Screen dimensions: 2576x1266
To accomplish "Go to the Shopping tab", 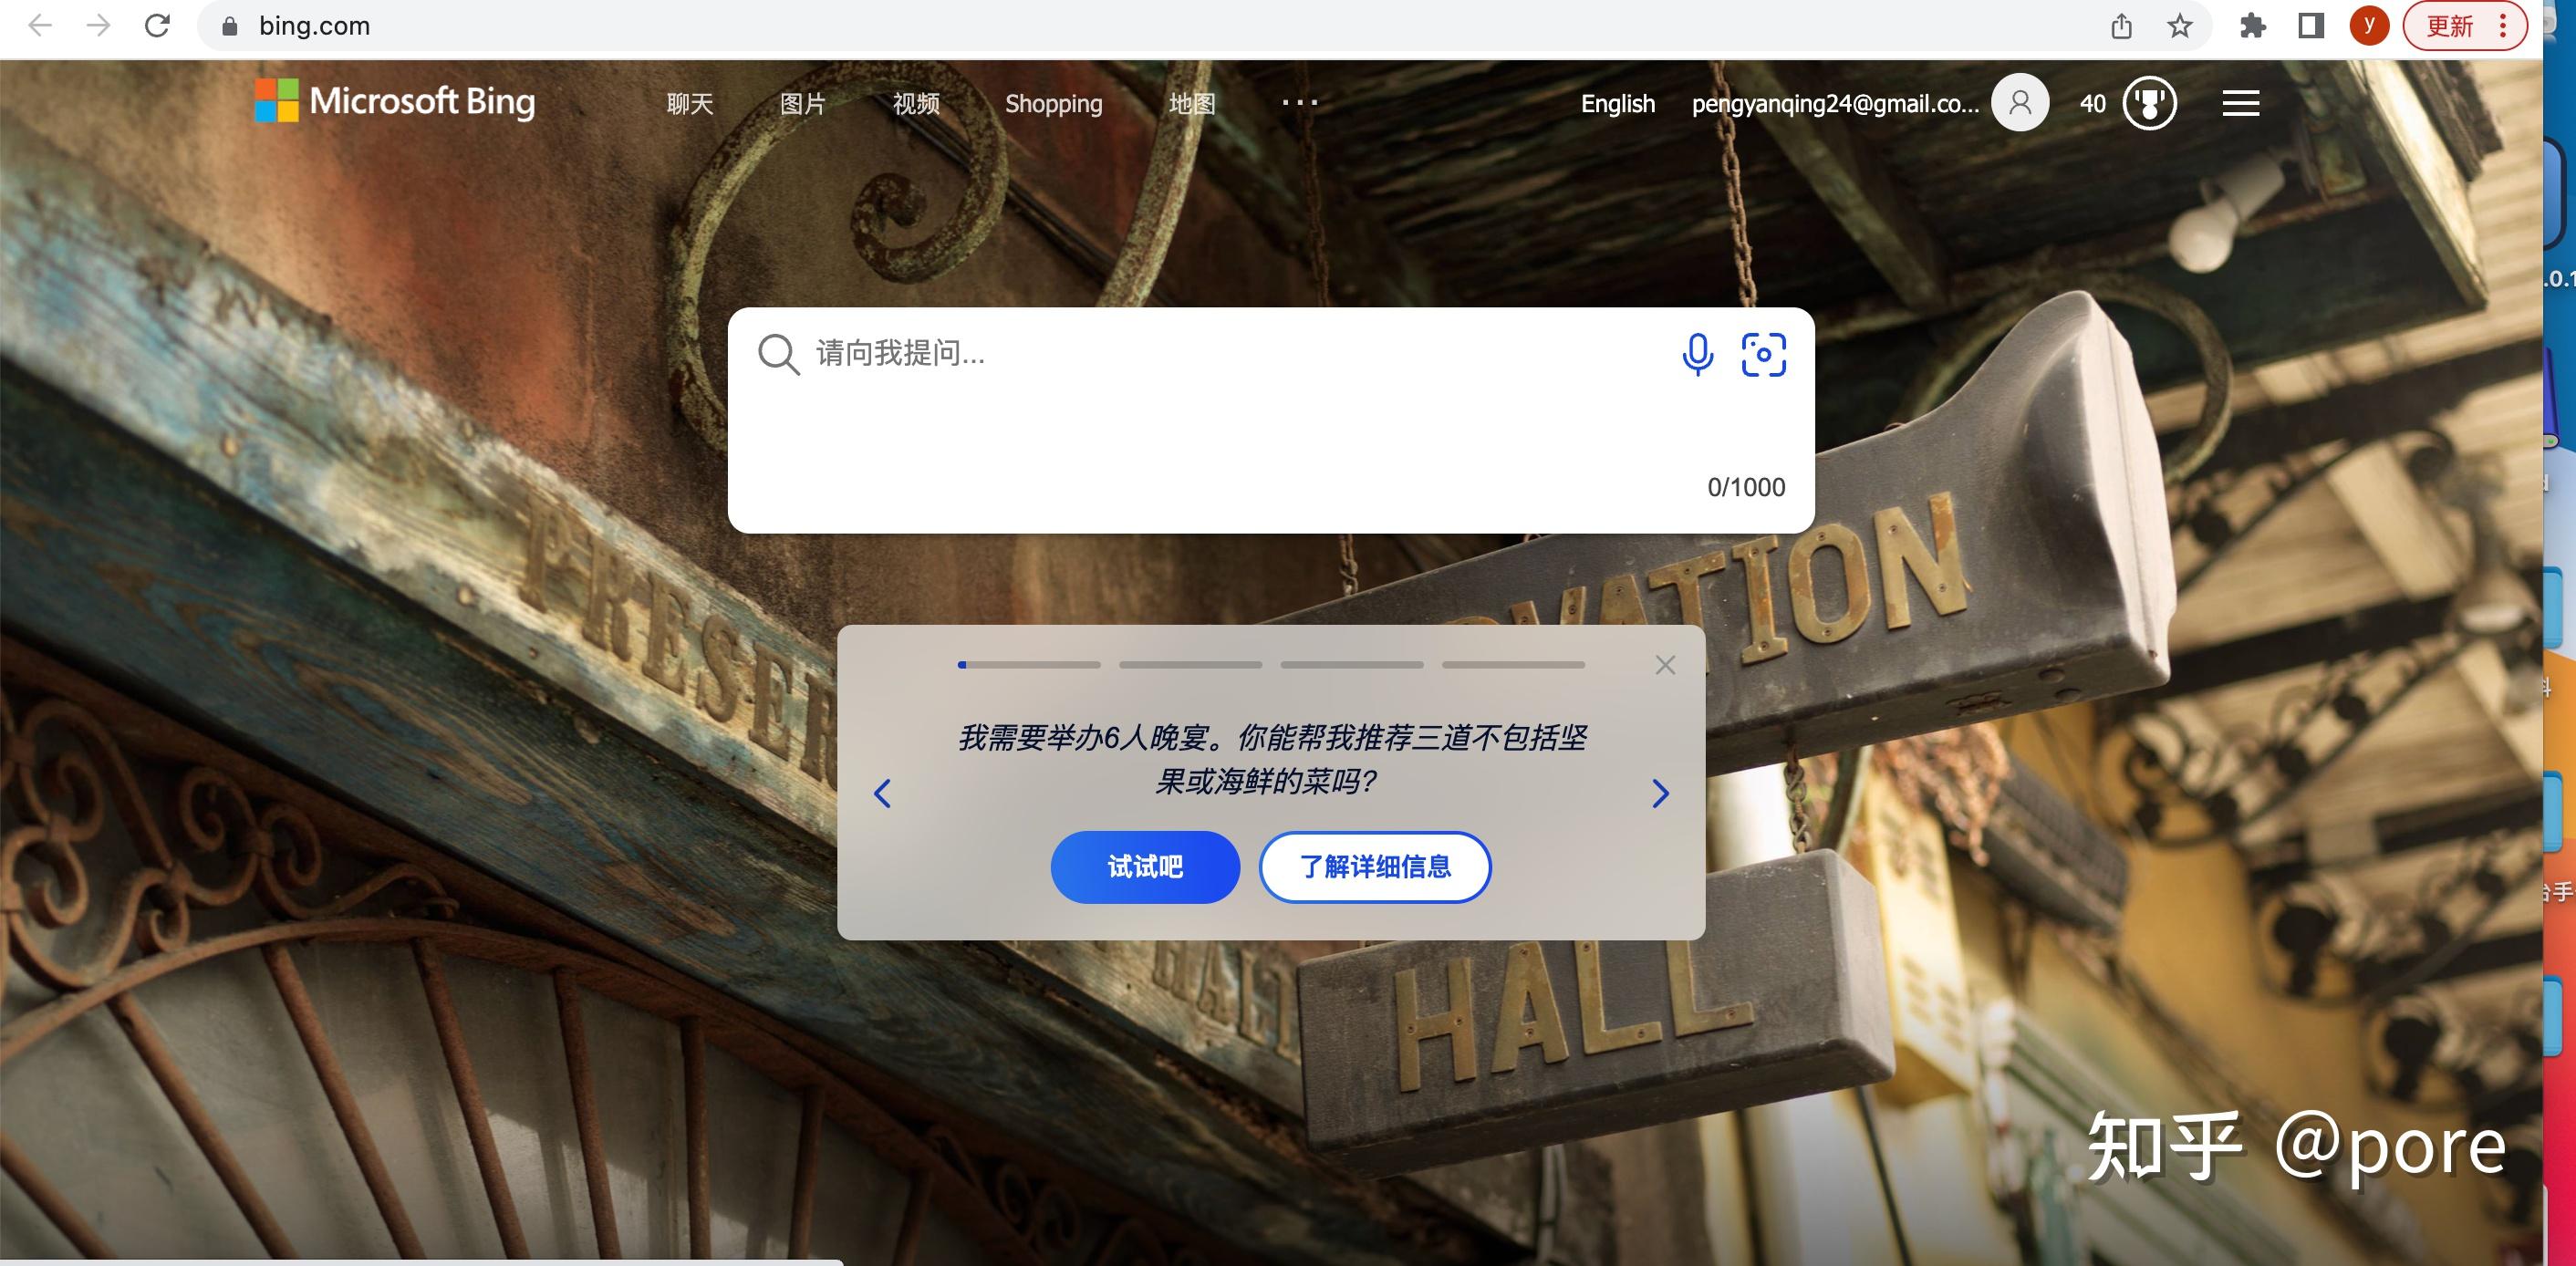I will [x=1053, y=104].
